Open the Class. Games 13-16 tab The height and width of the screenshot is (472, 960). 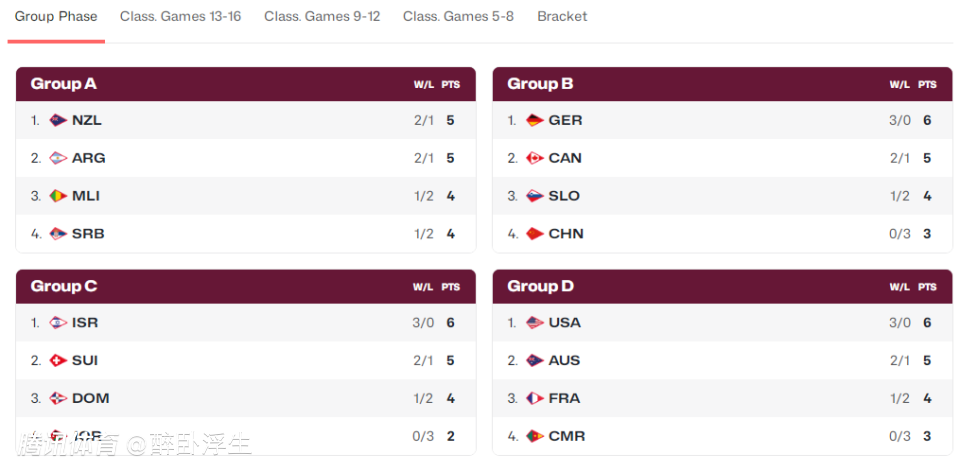[x=181, y=17]
